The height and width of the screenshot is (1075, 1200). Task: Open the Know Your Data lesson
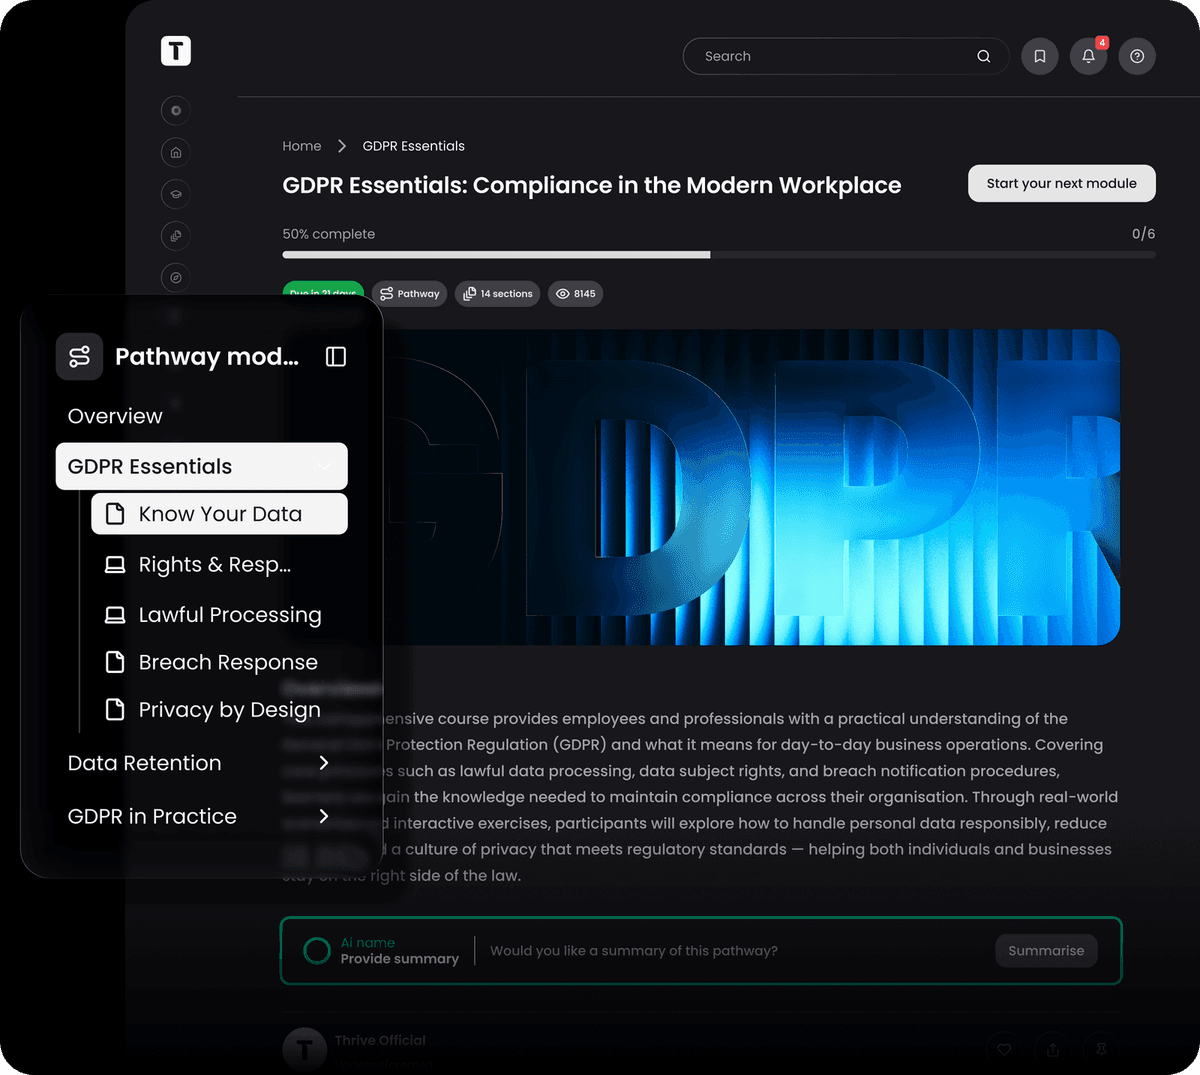click(x=219, y=514)
